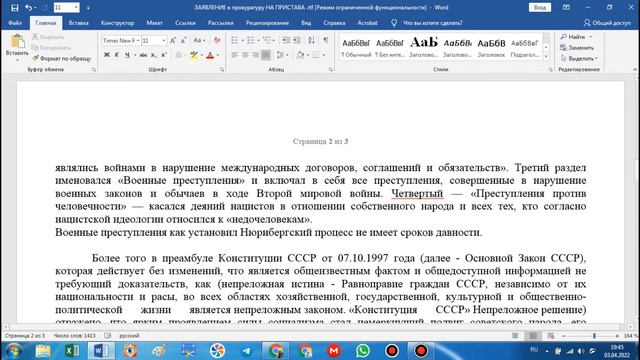Undo the last action
This screenshot has height=360, width=640.
click(28, 8)
